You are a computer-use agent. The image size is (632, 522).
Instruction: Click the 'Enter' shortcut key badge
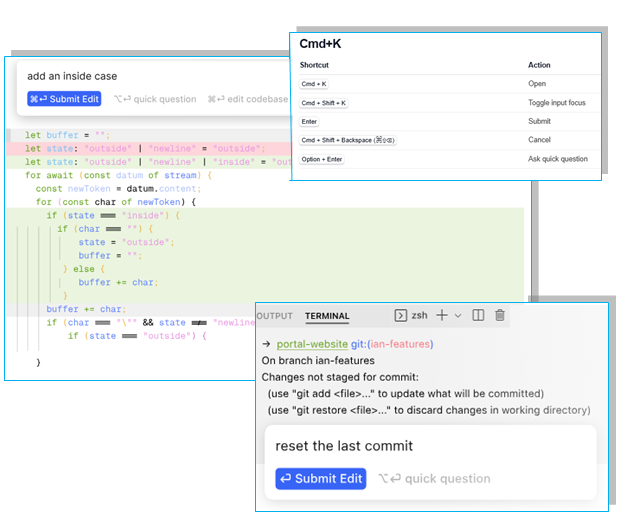tap(309, 122)
